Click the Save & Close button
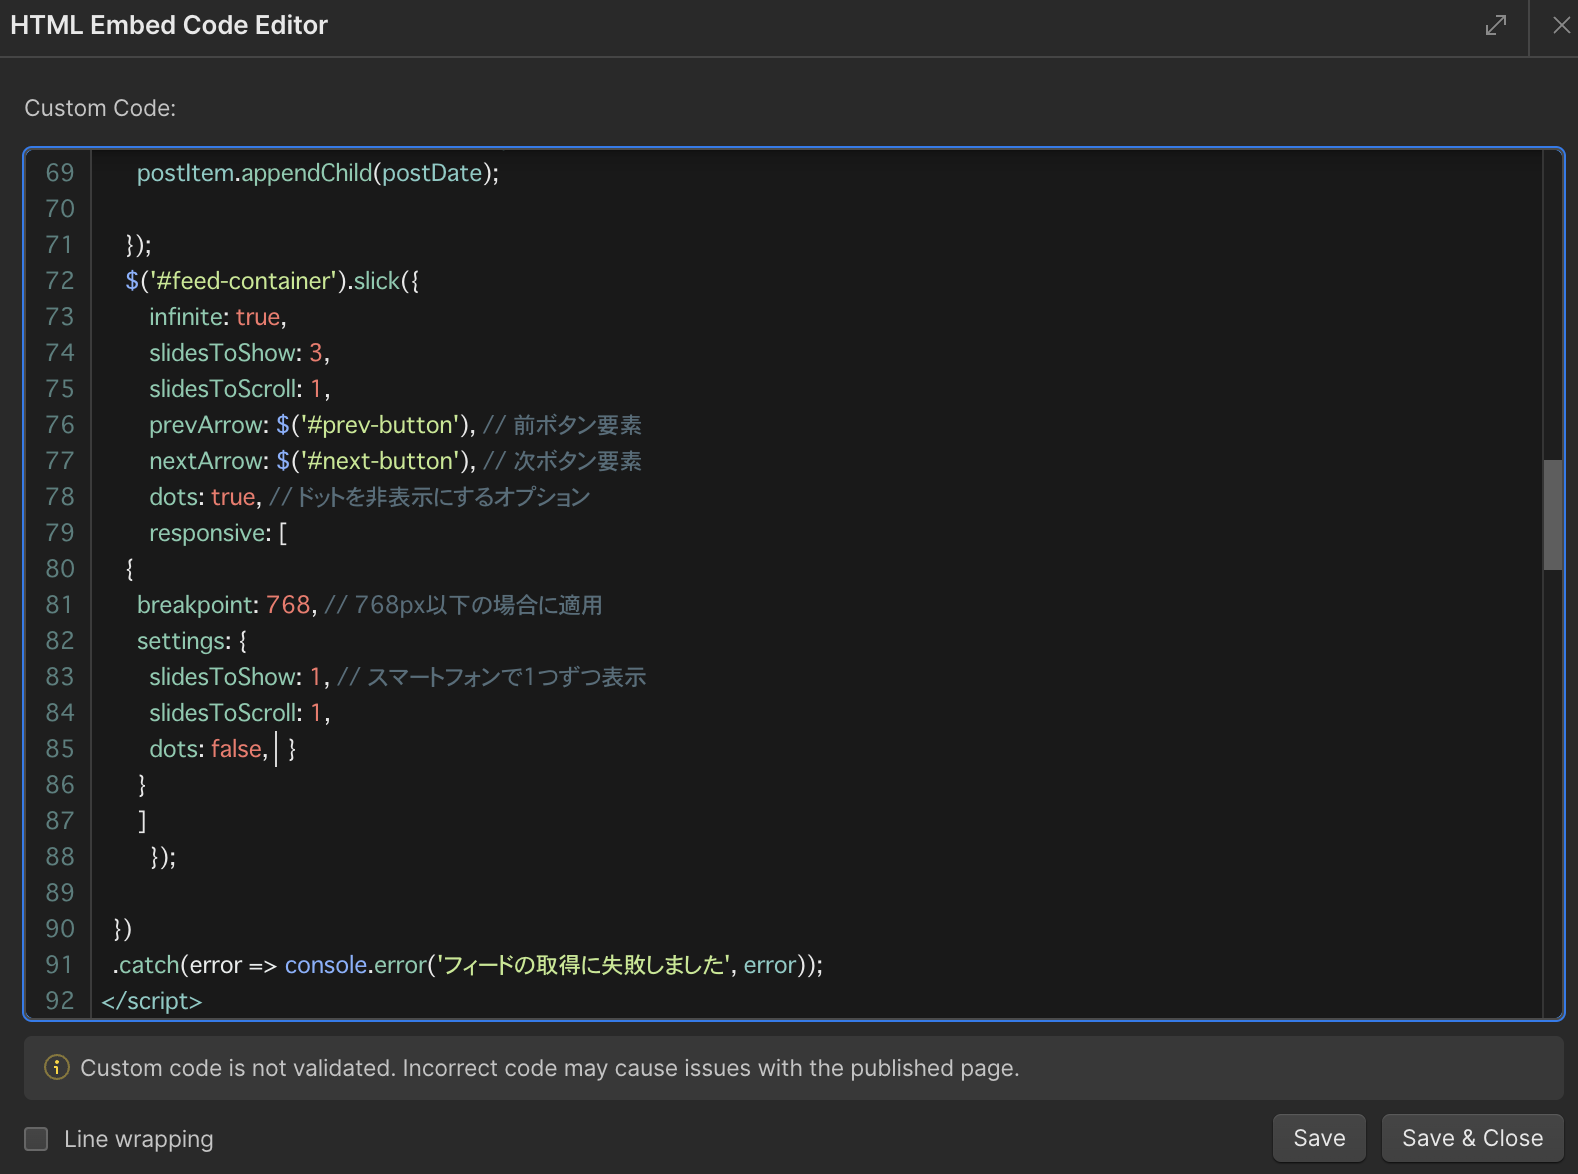The image size is (1578, 1174). click(x=1472, y=1138)
